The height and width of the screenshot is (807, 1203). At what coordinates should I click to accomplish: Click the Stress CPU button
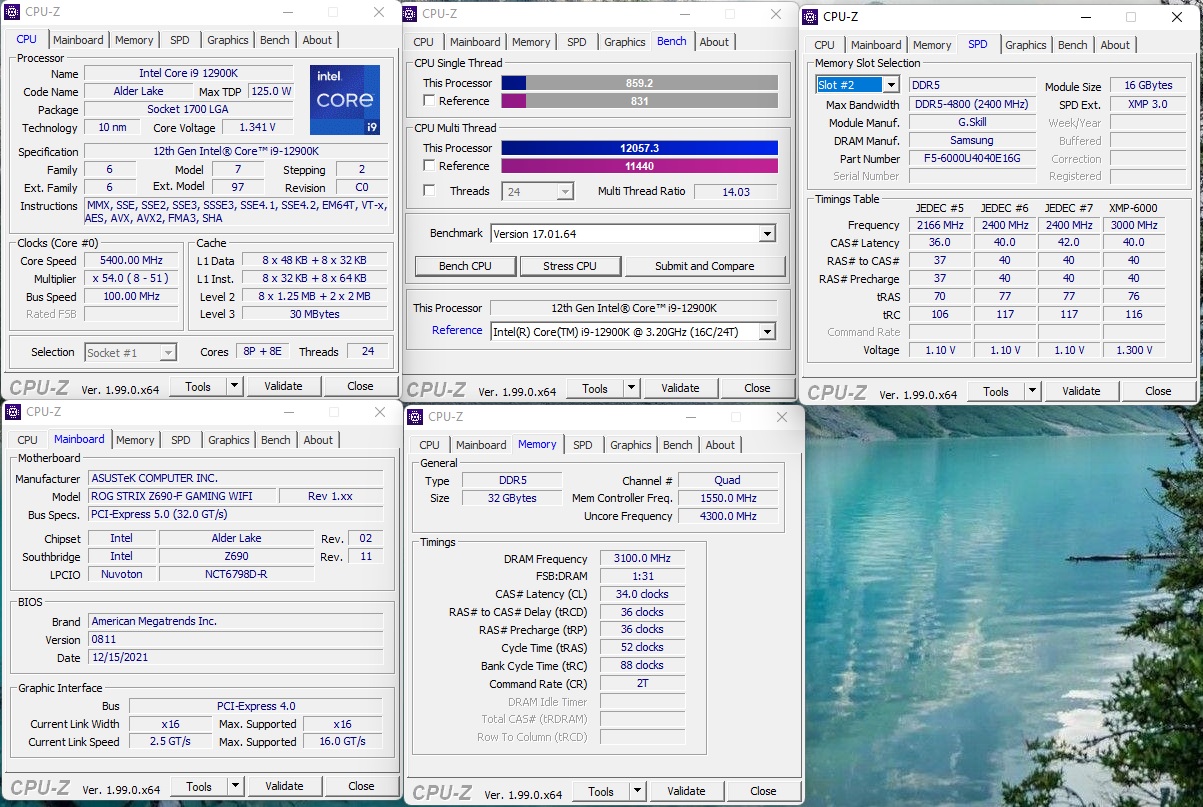[x=570, y=266]
